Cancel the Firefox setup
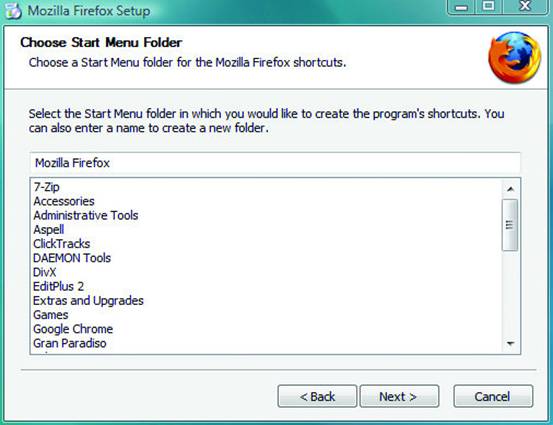Screen dimensions: 553x425 [x=493, y=396]
